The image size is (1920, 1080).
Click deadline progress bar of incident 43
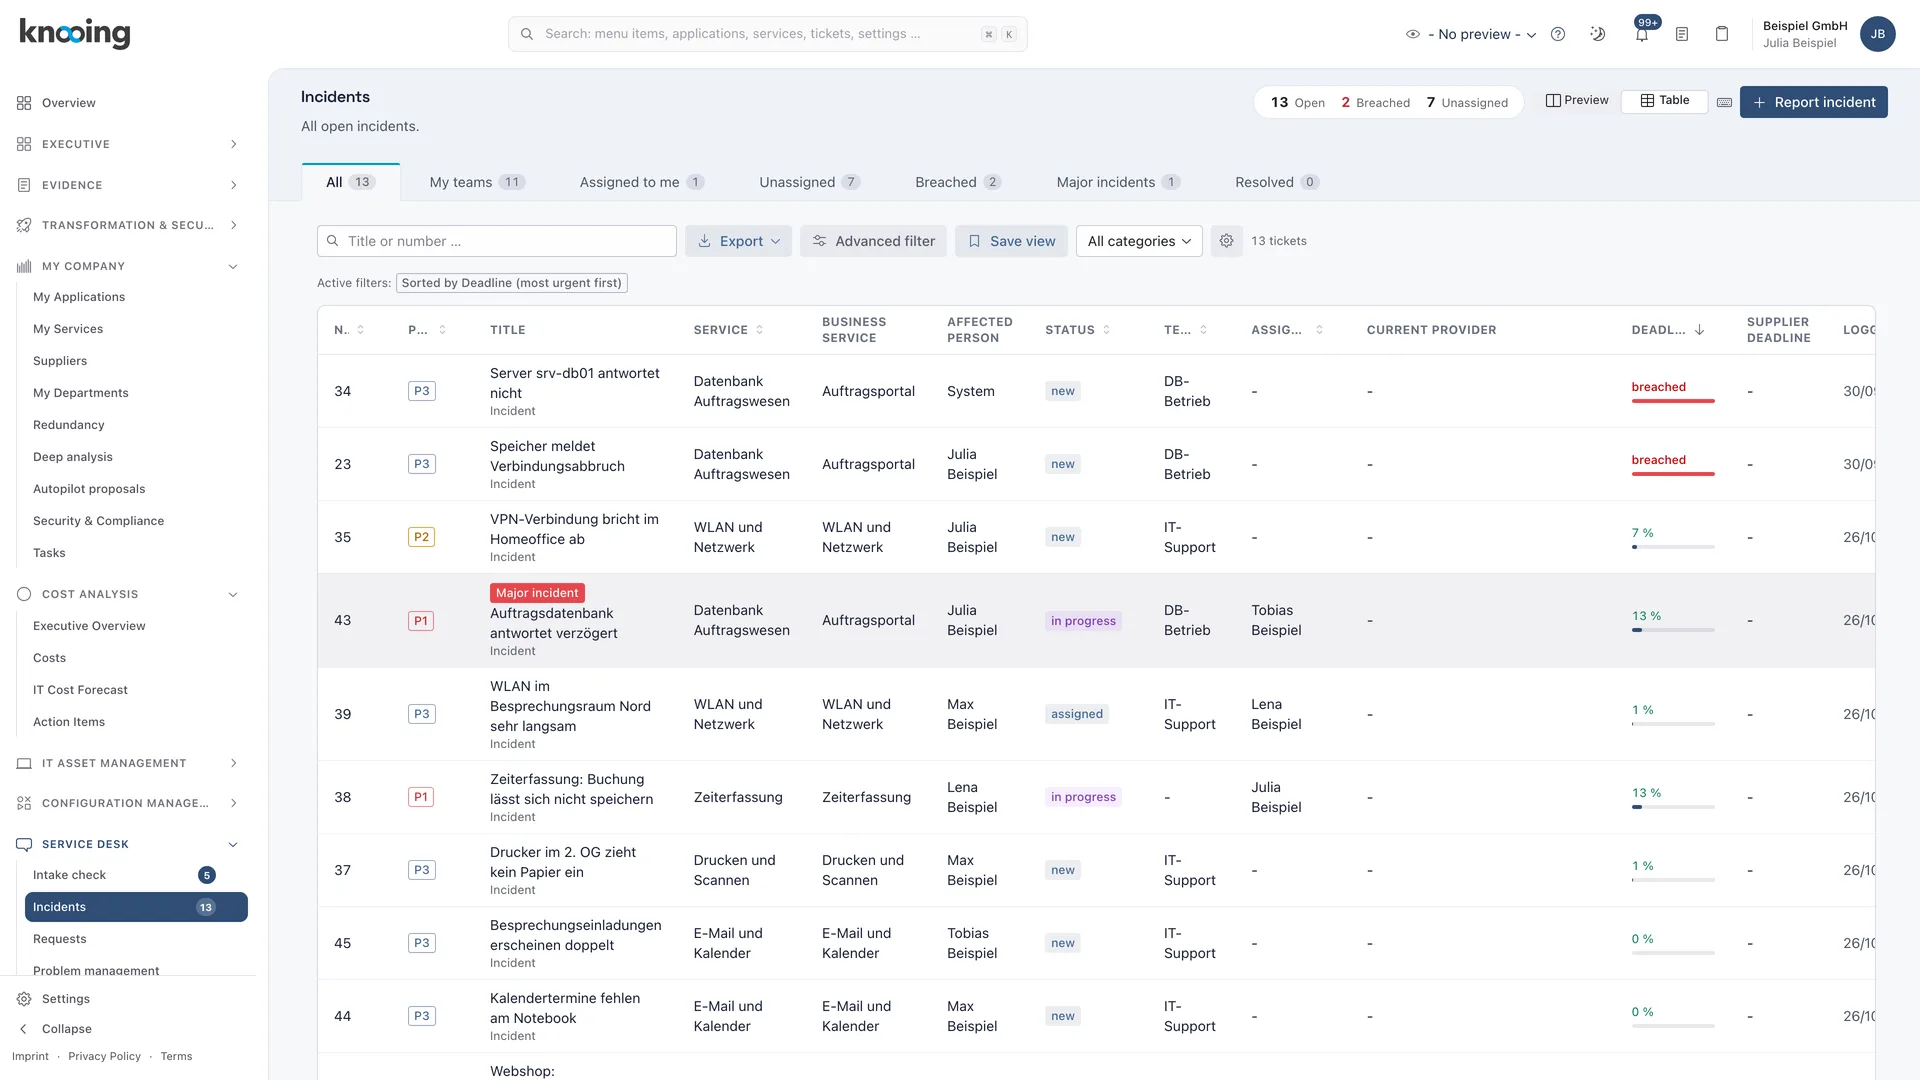pyautogui.click(x=1672, y=630)
